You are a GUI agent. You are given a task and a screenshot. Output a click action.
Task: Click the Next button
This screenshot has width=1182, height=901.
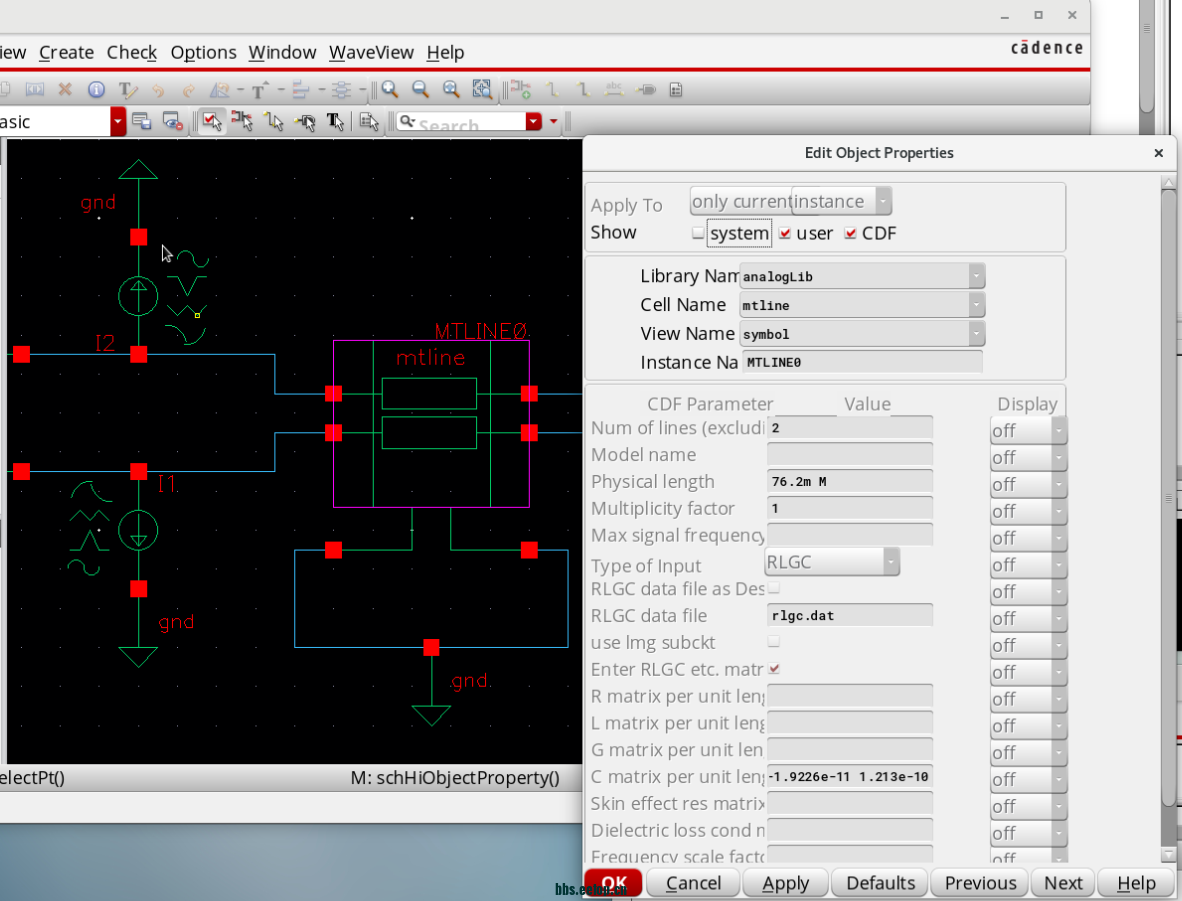click(1063, 883)
